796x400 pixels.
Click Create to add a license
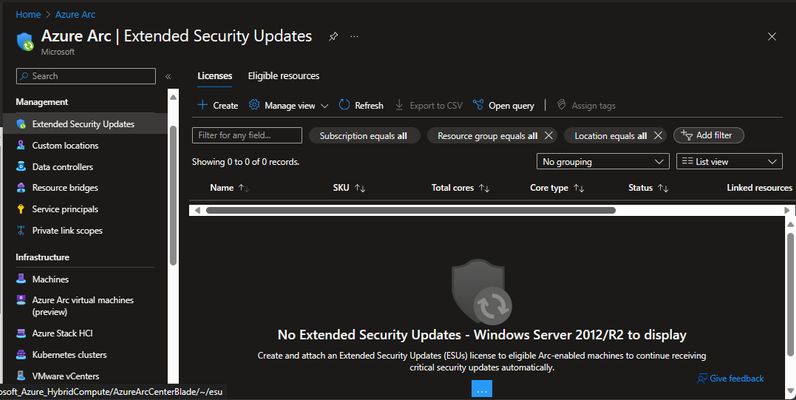[217, 106]
